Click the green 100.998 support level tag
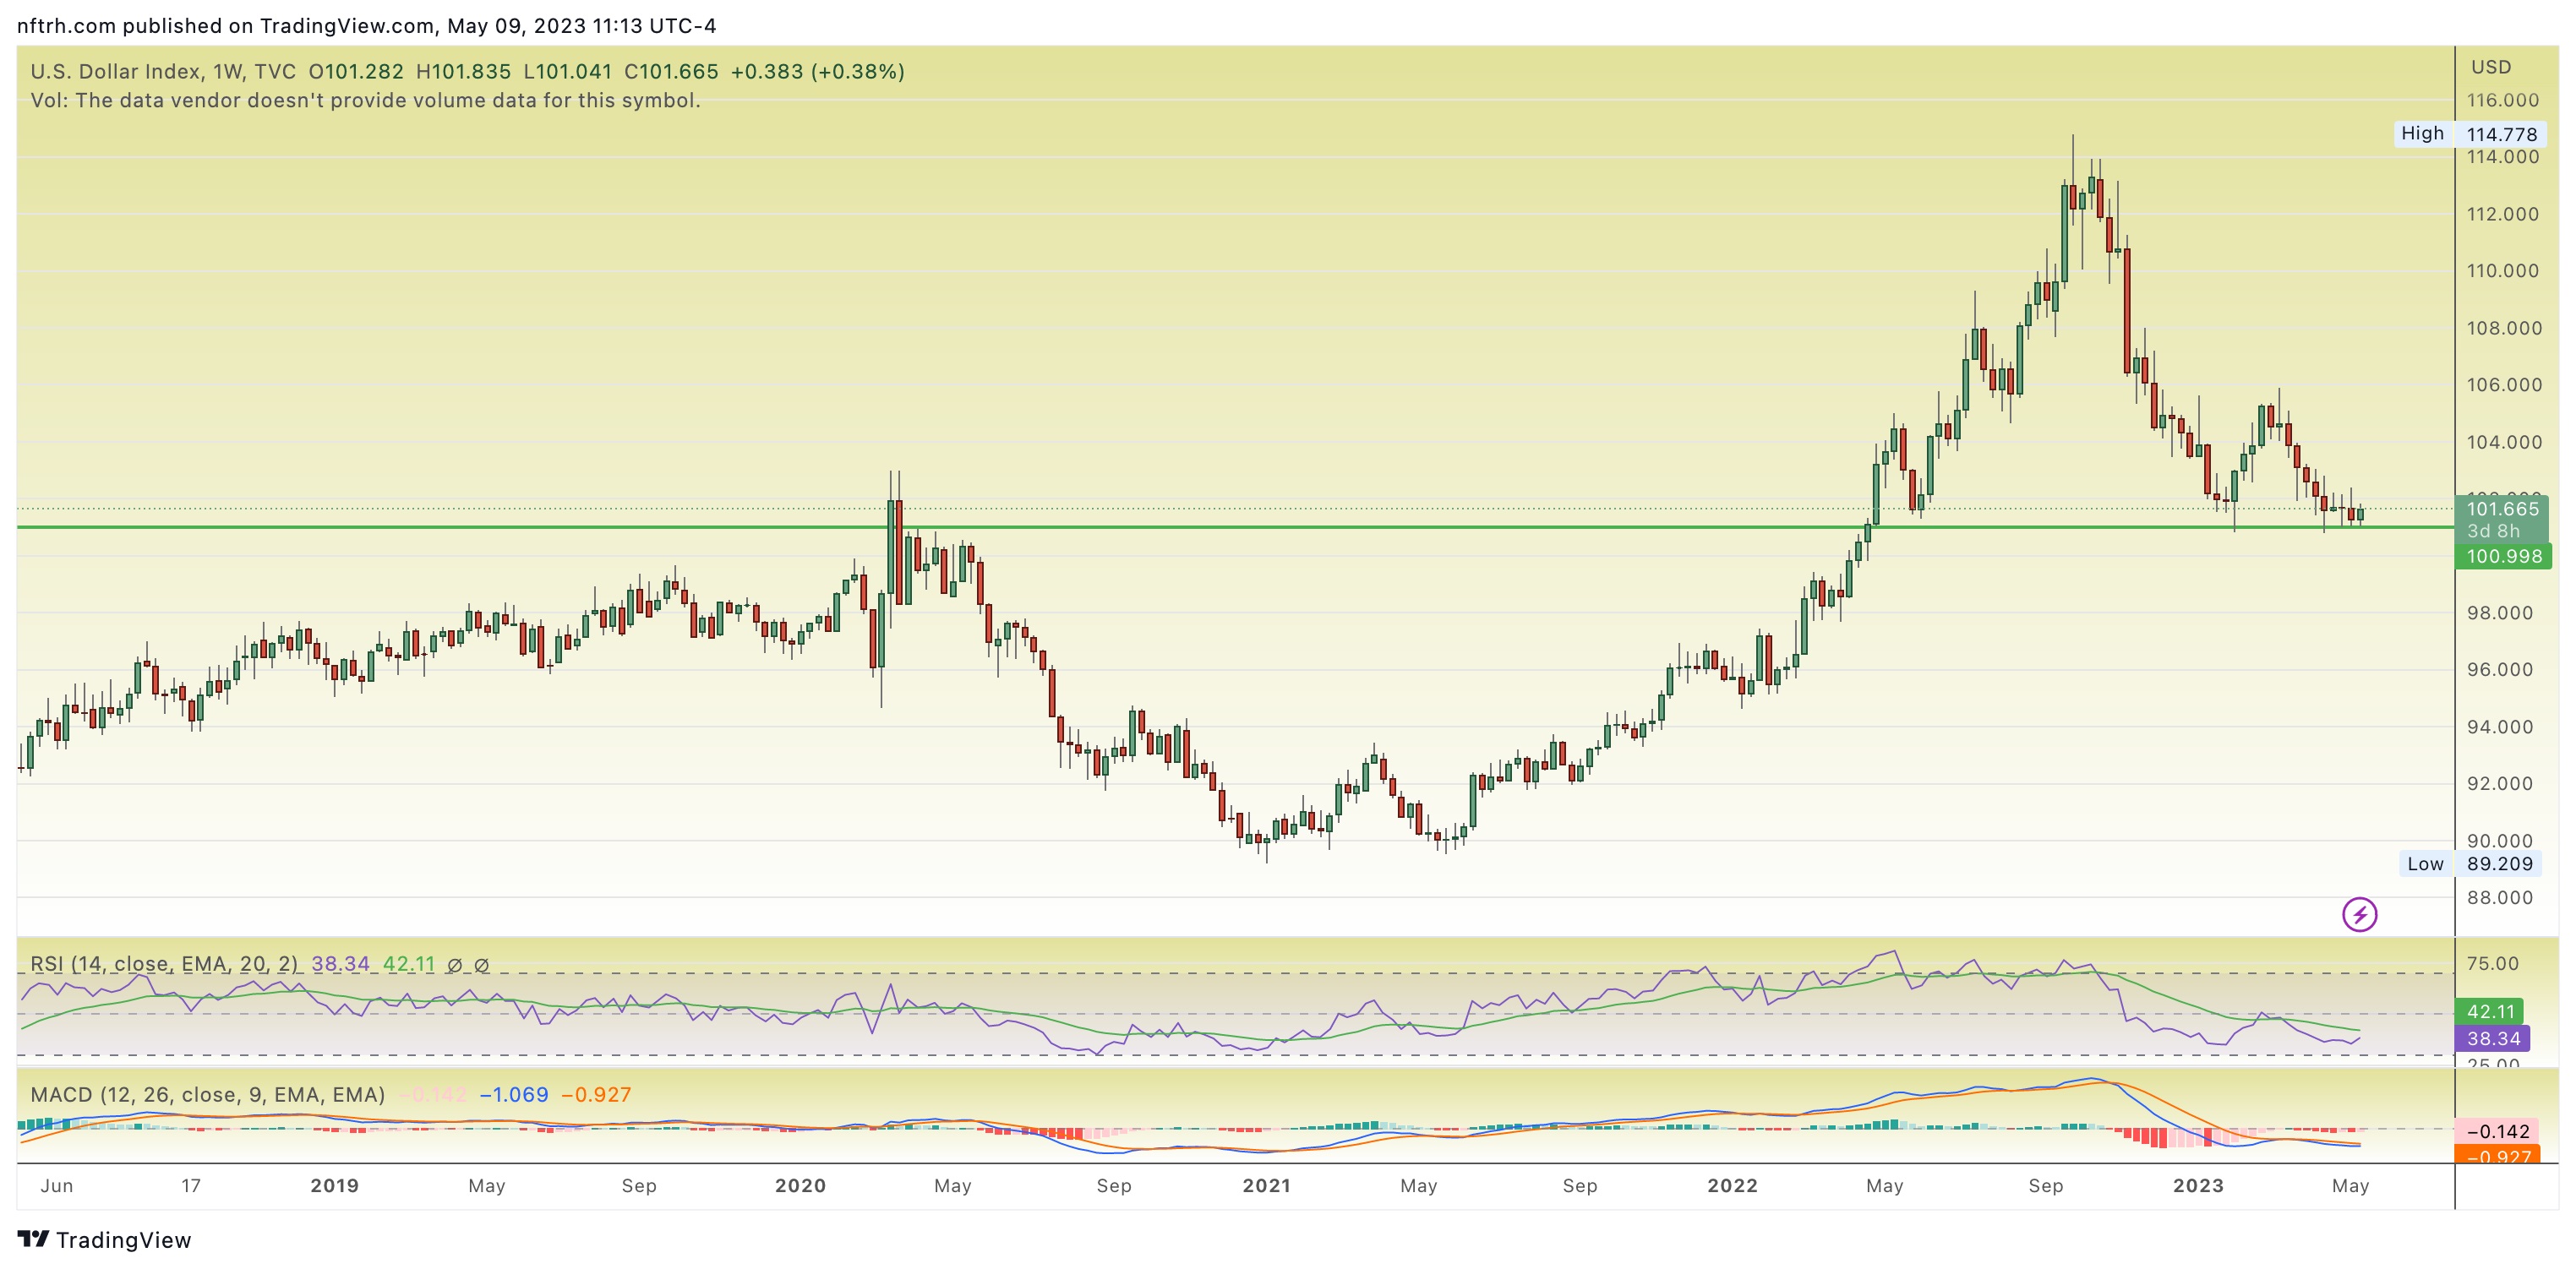This screenshot has width=2576, height=1269. tap(2503, 557)
